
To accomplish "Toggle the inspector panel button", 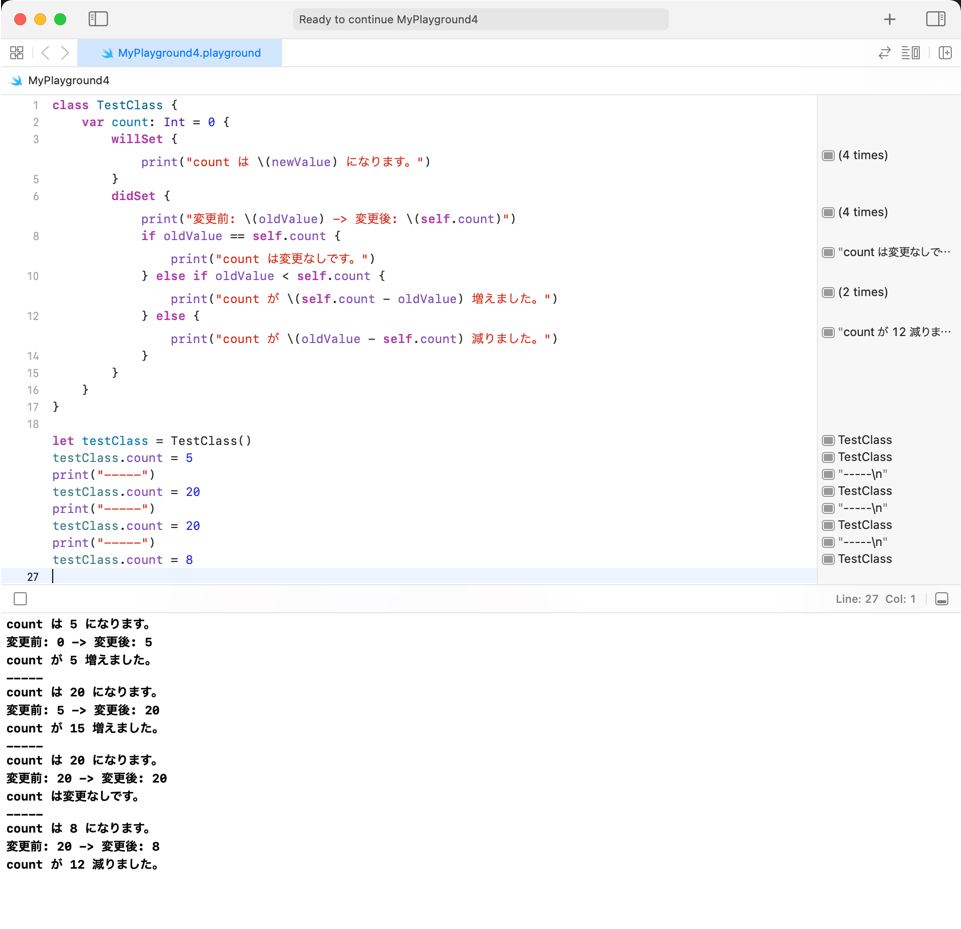I will (935, 19).
